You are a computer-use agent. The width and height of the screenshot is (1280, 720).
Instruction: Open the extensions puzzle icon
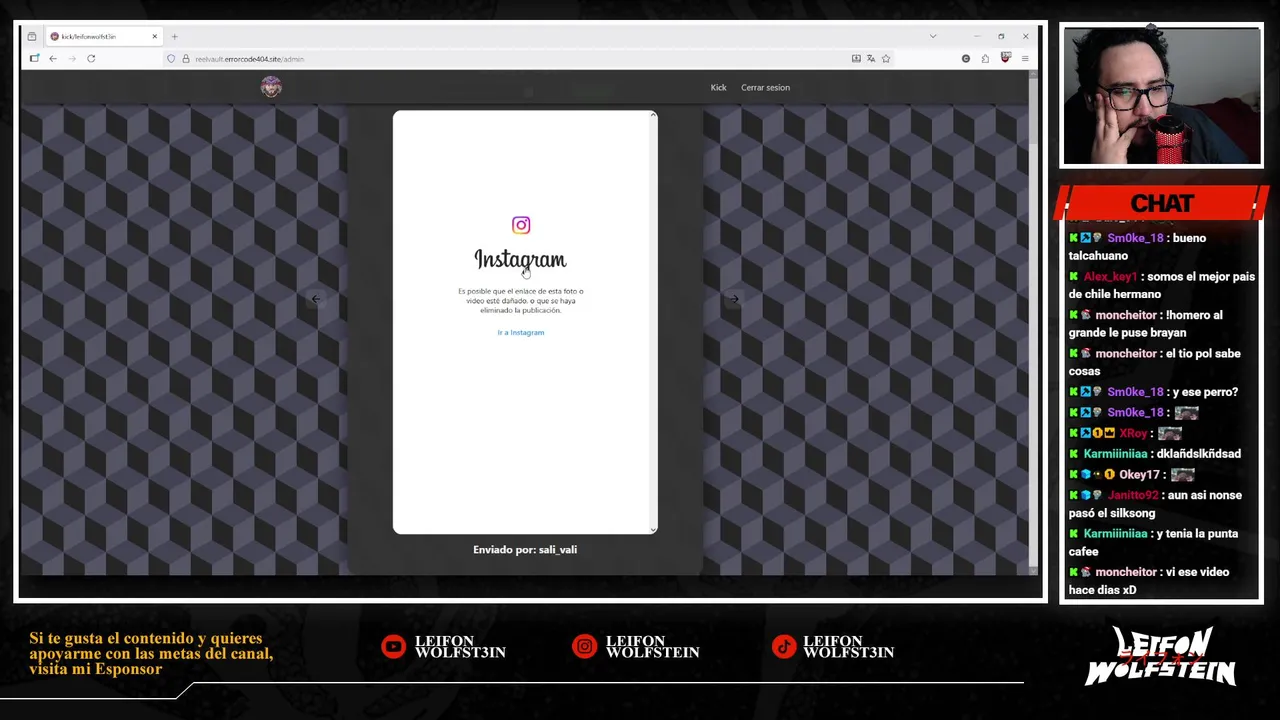(985, 59)
